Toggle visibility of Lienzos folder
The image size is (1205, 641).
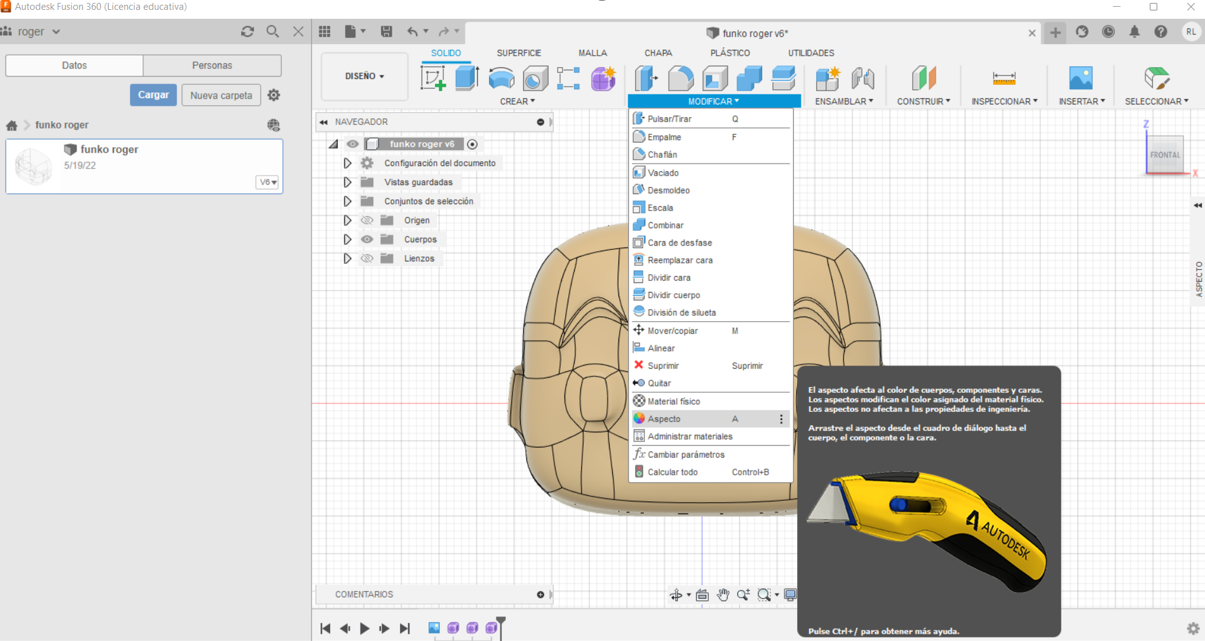(367, 259)
